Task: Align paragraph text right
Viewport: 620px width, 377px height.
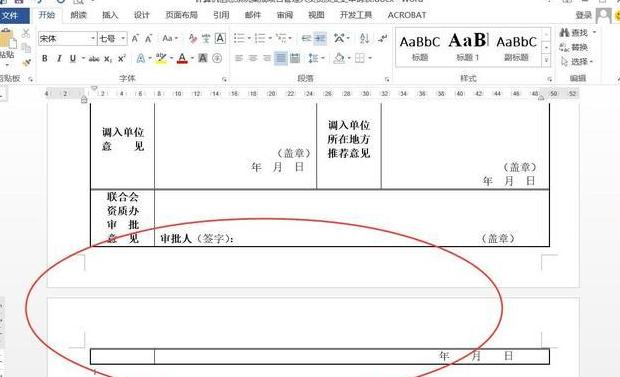Action: point(267,59)
